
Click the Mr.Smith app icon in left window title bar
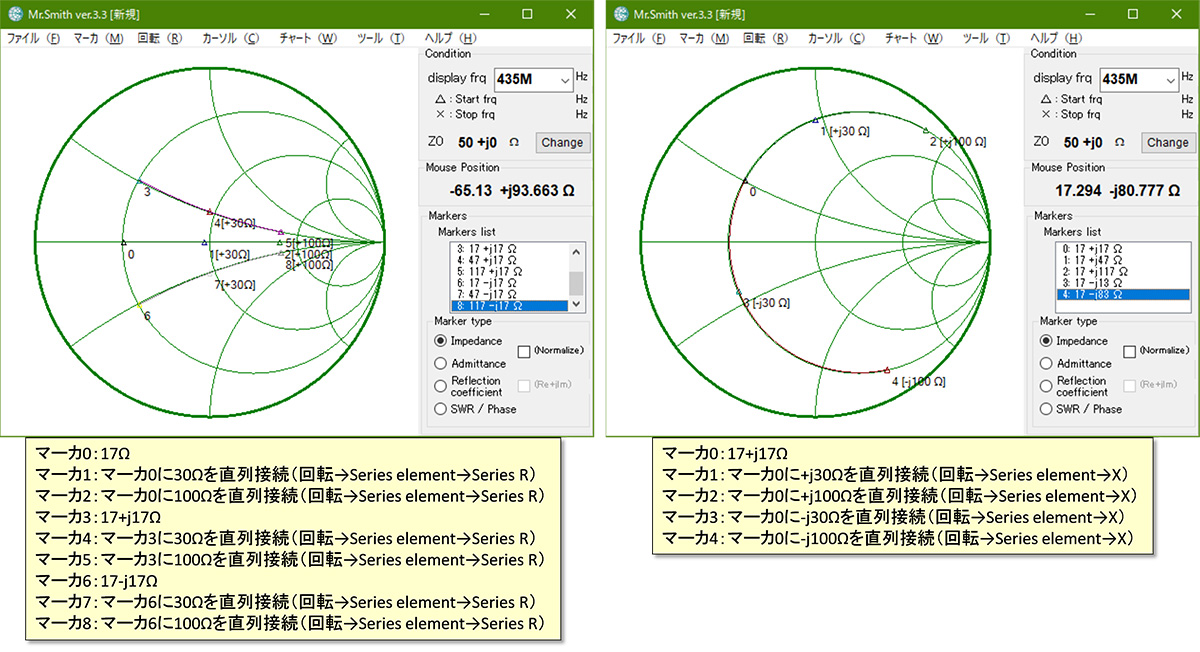(15, 15)
